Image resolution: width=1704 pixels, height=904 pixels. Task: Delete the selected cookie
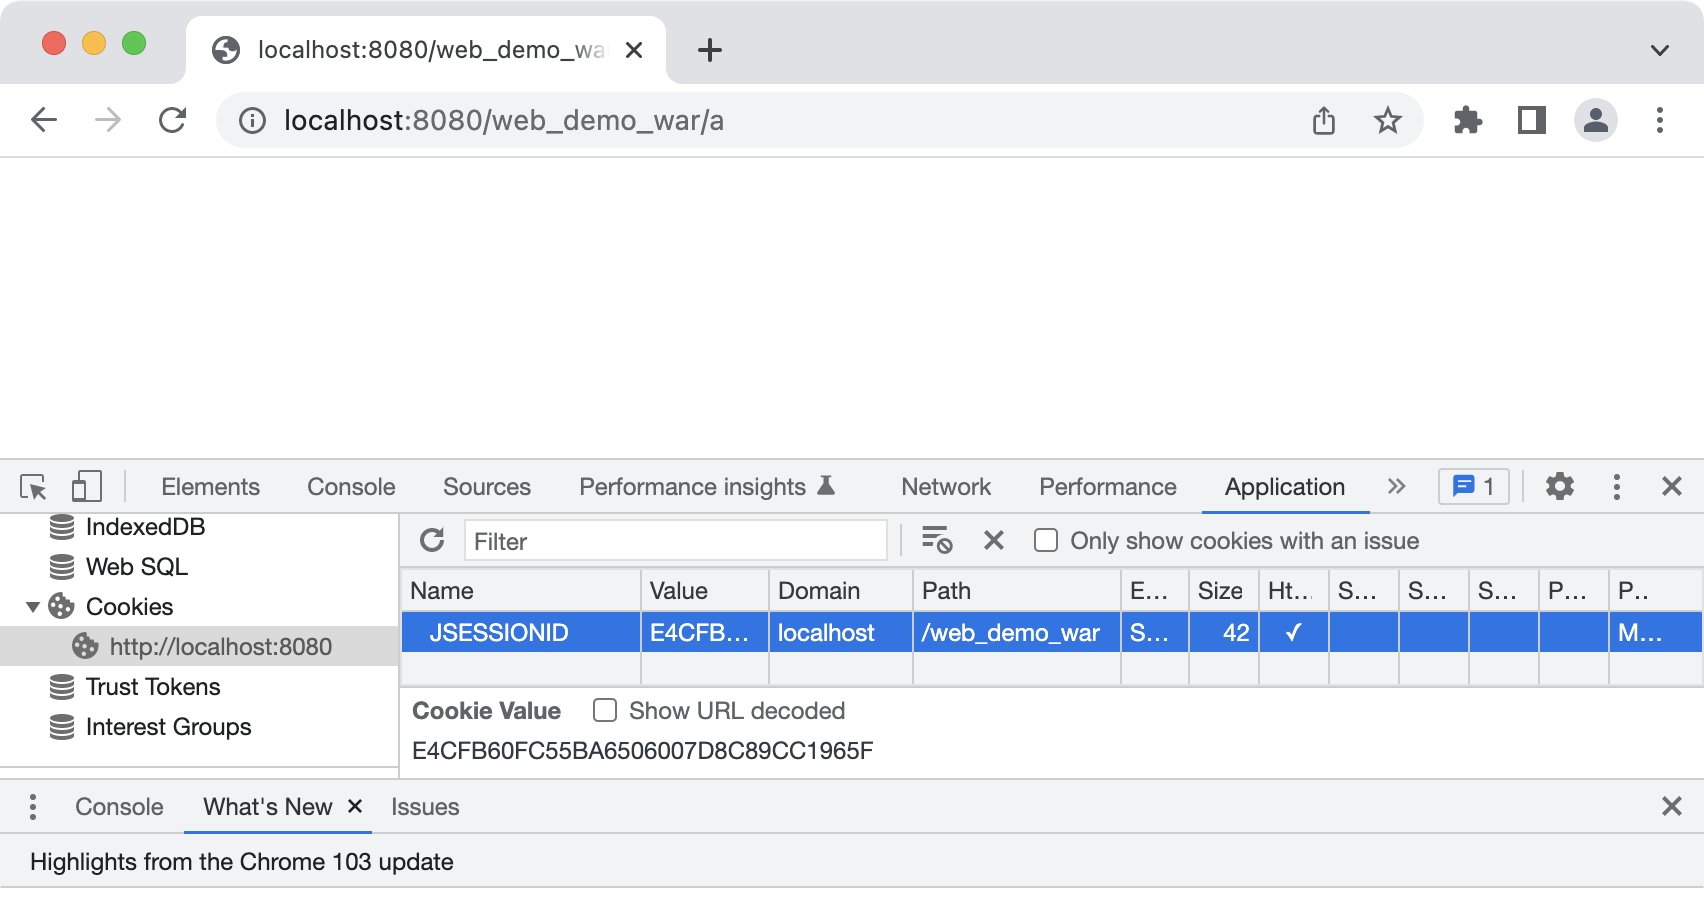993,541
